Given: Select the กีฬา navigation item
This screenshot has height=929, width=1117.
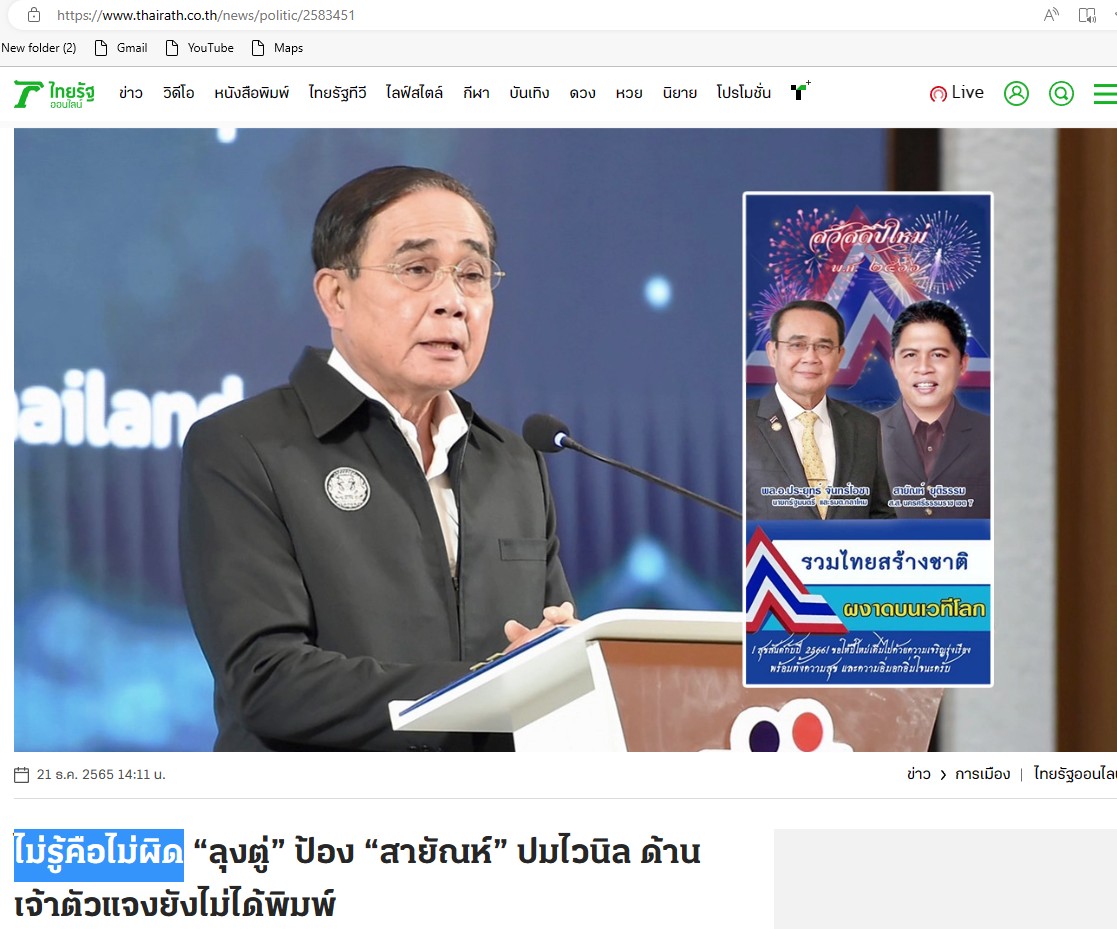Looking at the screenshot, I should click(476, 93).
